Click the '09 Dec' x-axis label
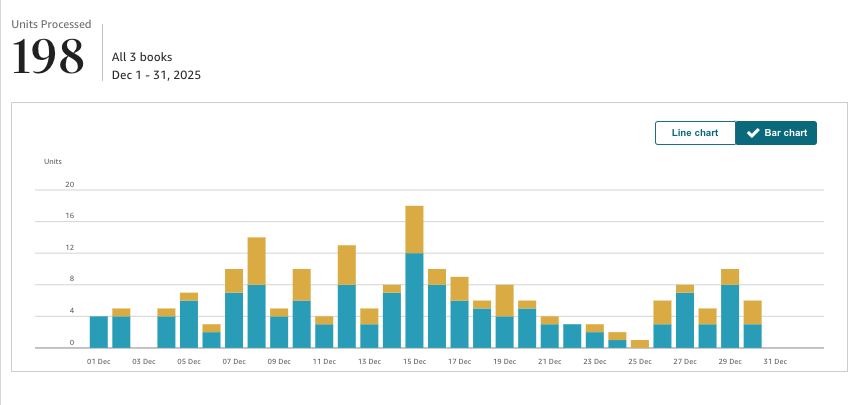Screen dimensions: 853x405 [x=279, y=361]
